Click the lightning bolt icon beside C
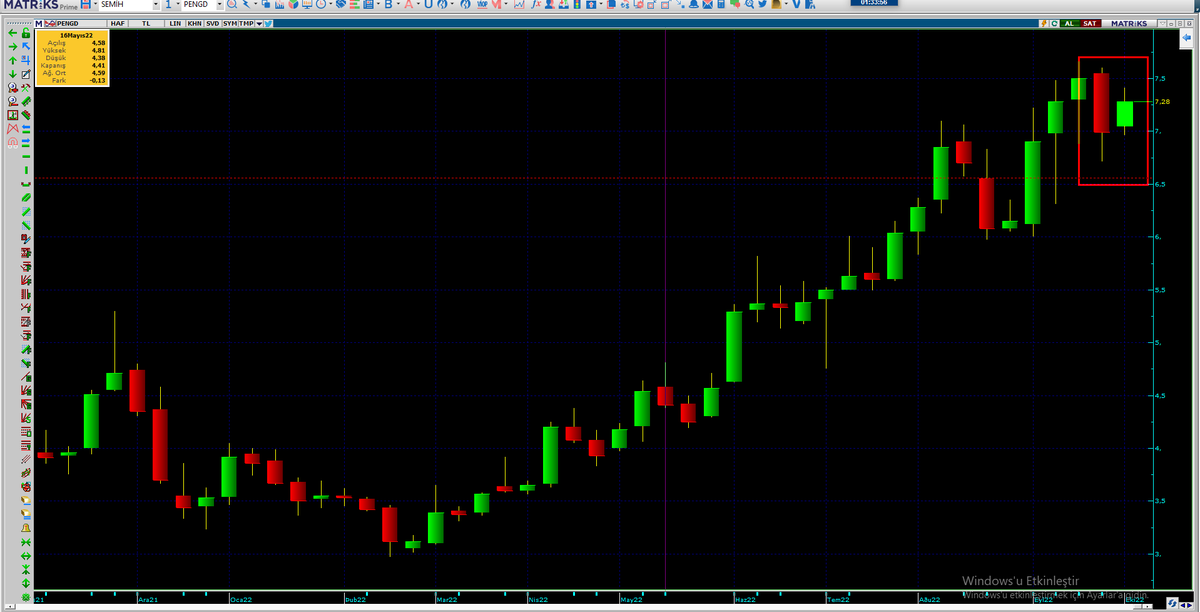 1044,23
